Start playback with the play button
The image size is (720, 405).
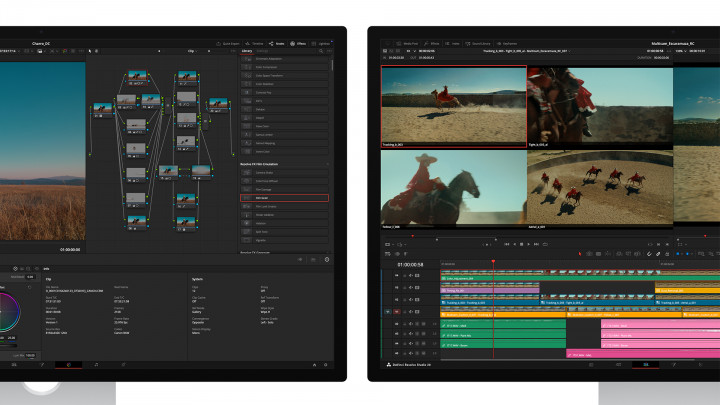(x=529, y=244)
